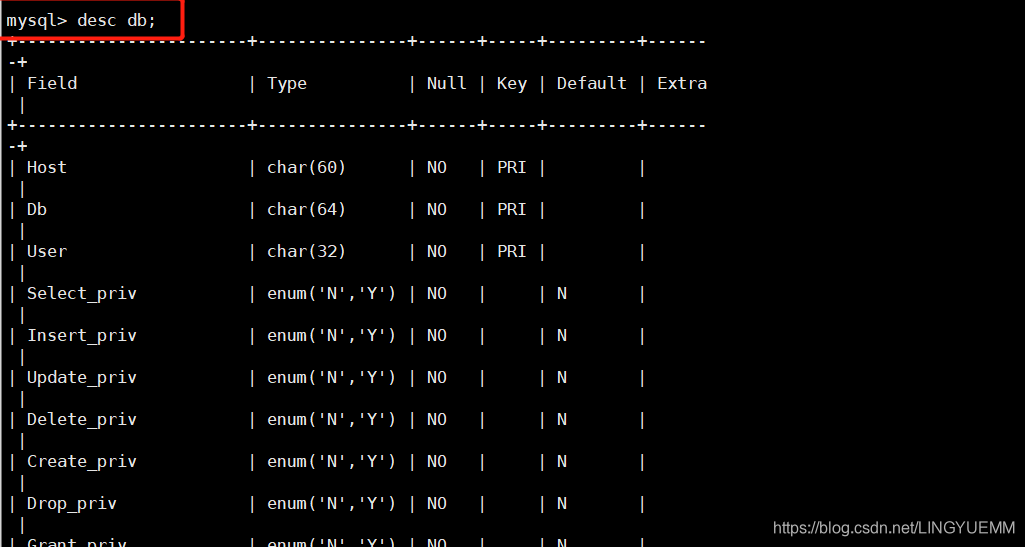This screenshot has height=547, width=1025.
Task: Click the 'Select_priv' field name
Action: [82, 294]
